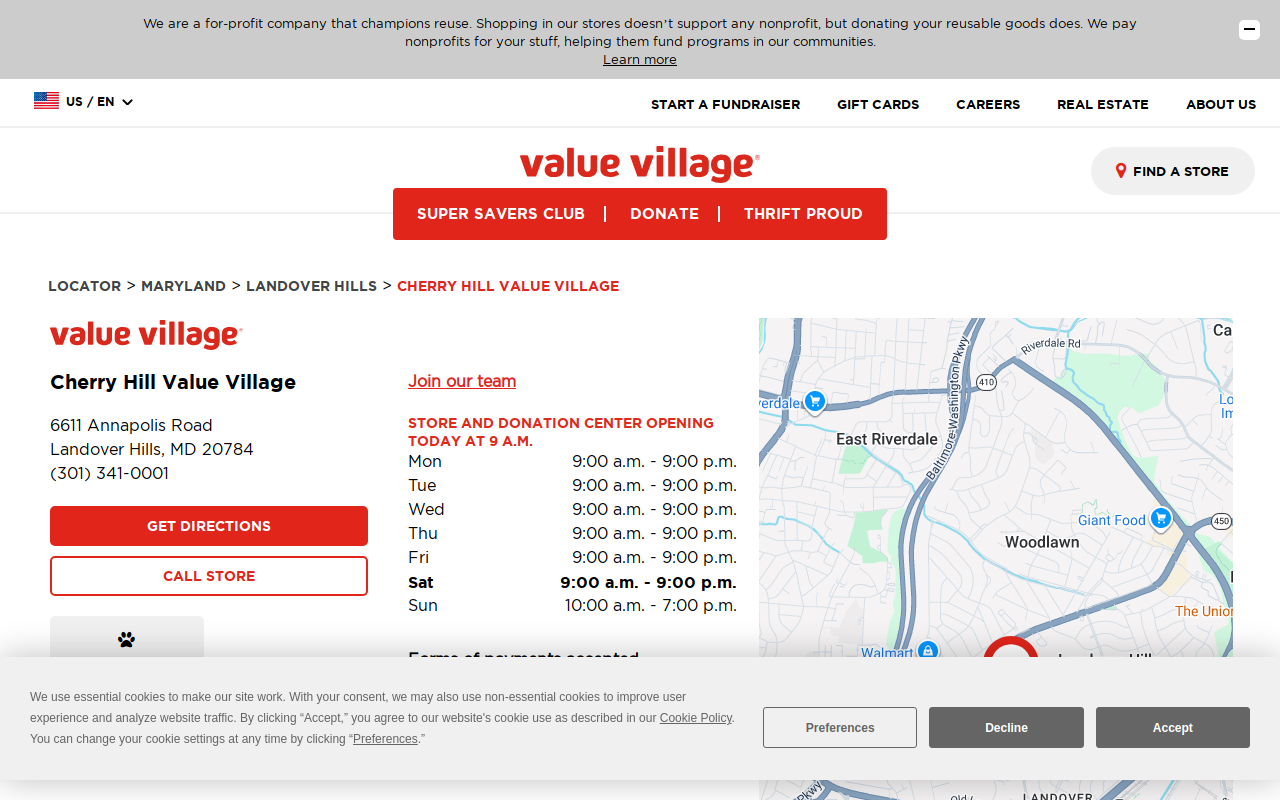Click the Riverdale shopping cart map marker
This screenshot has height=800, width=1280.
pyautogui.click(x=814, y=401)
